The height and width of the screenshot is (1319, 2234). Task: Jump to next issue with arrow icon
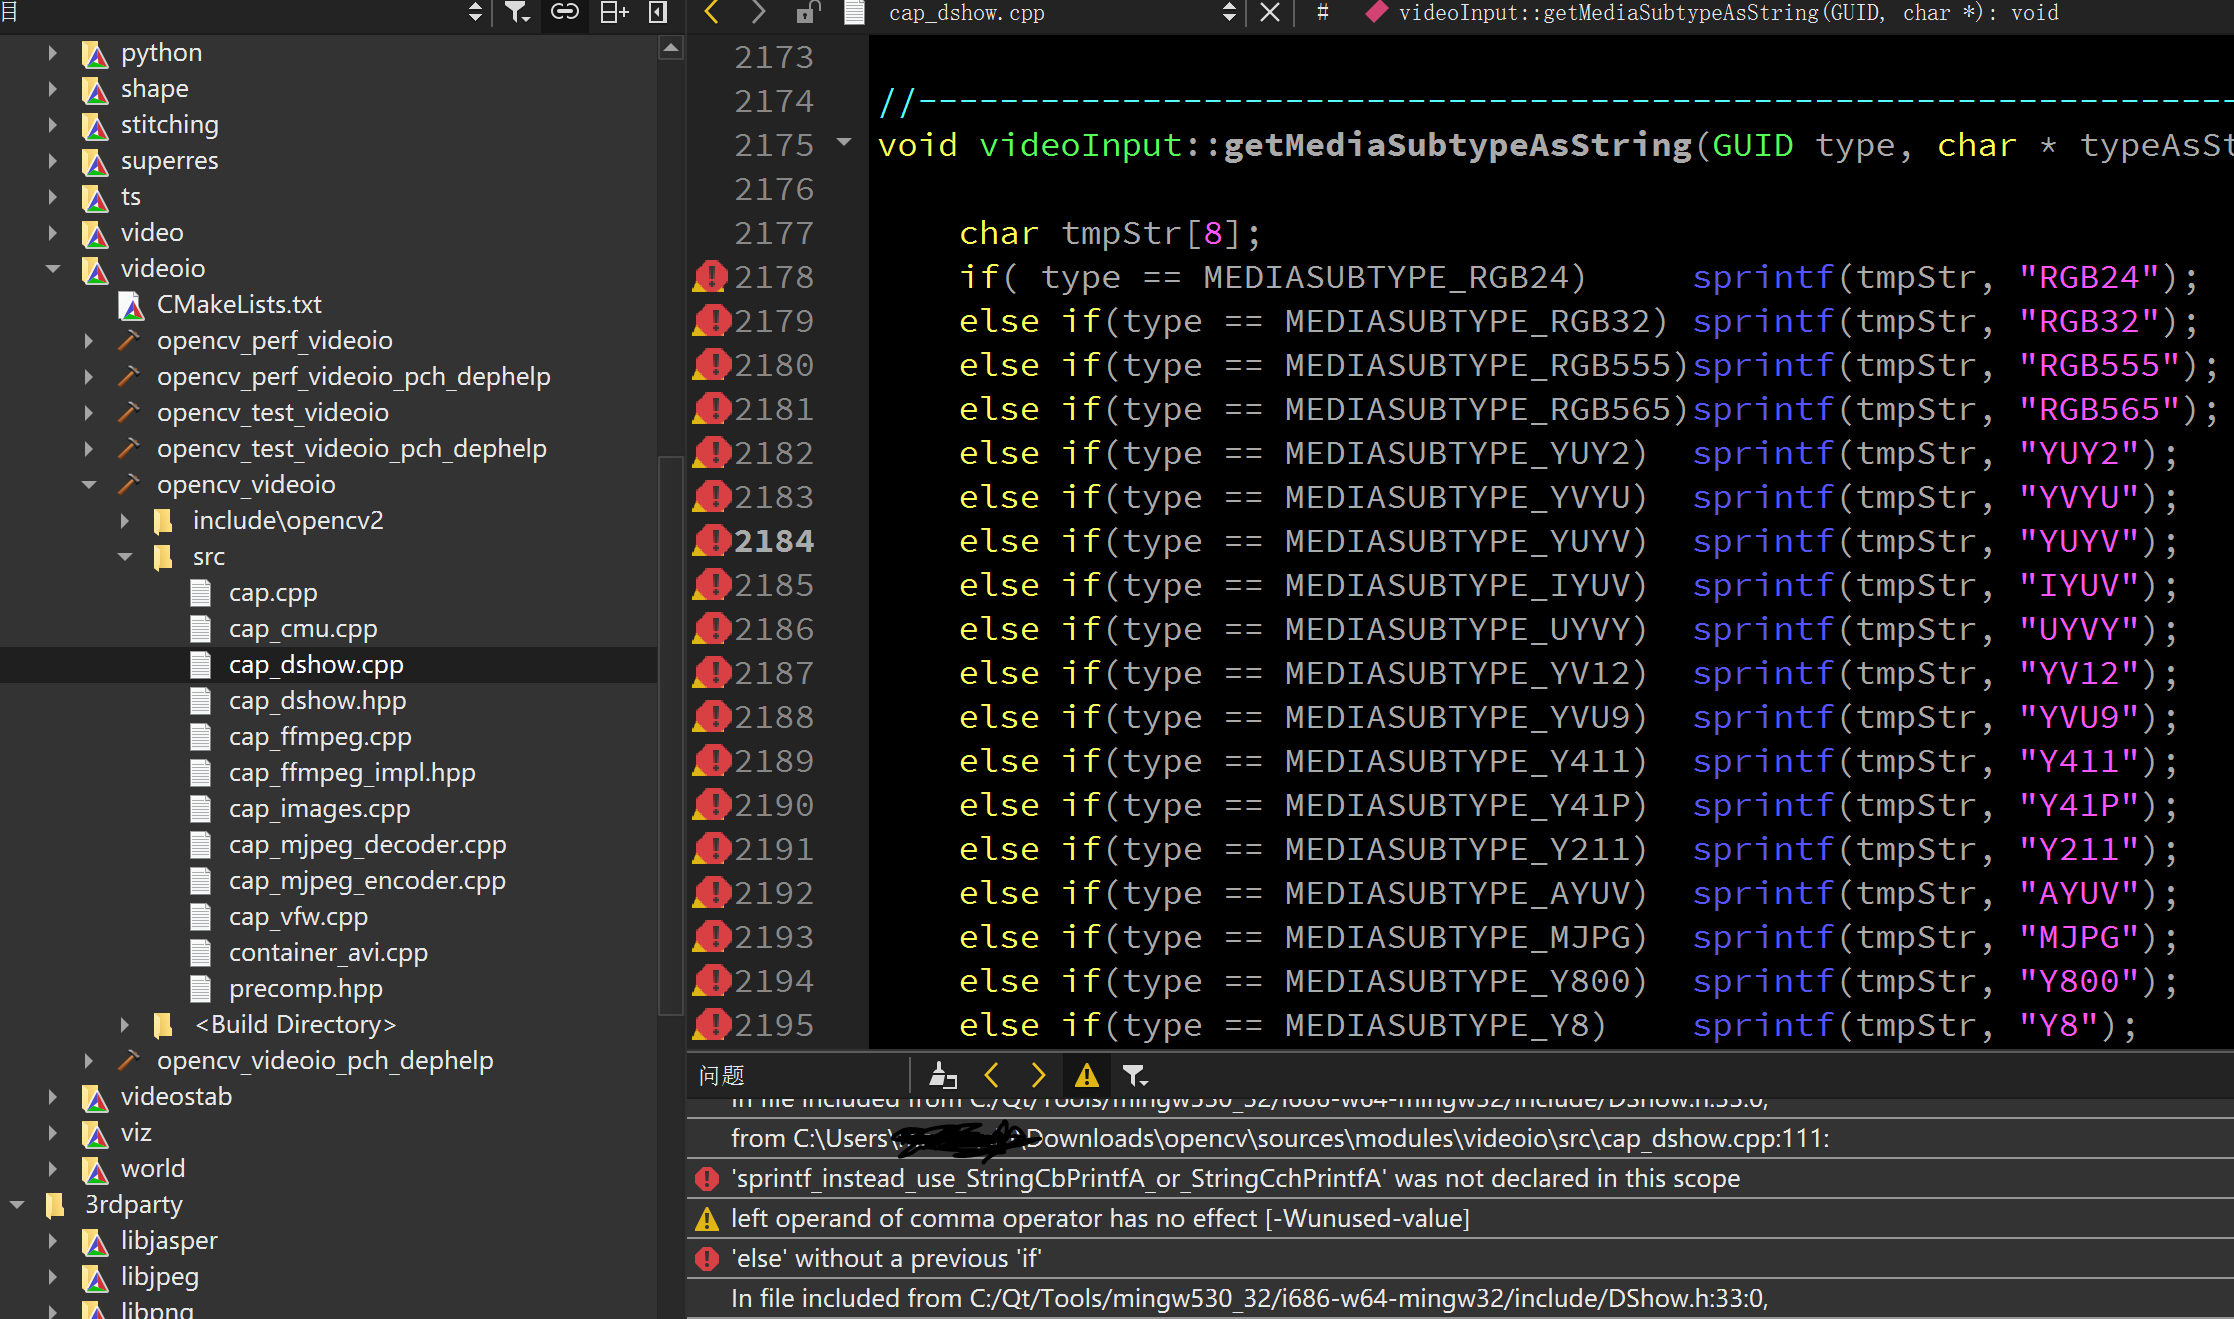coord(1037,1075)
